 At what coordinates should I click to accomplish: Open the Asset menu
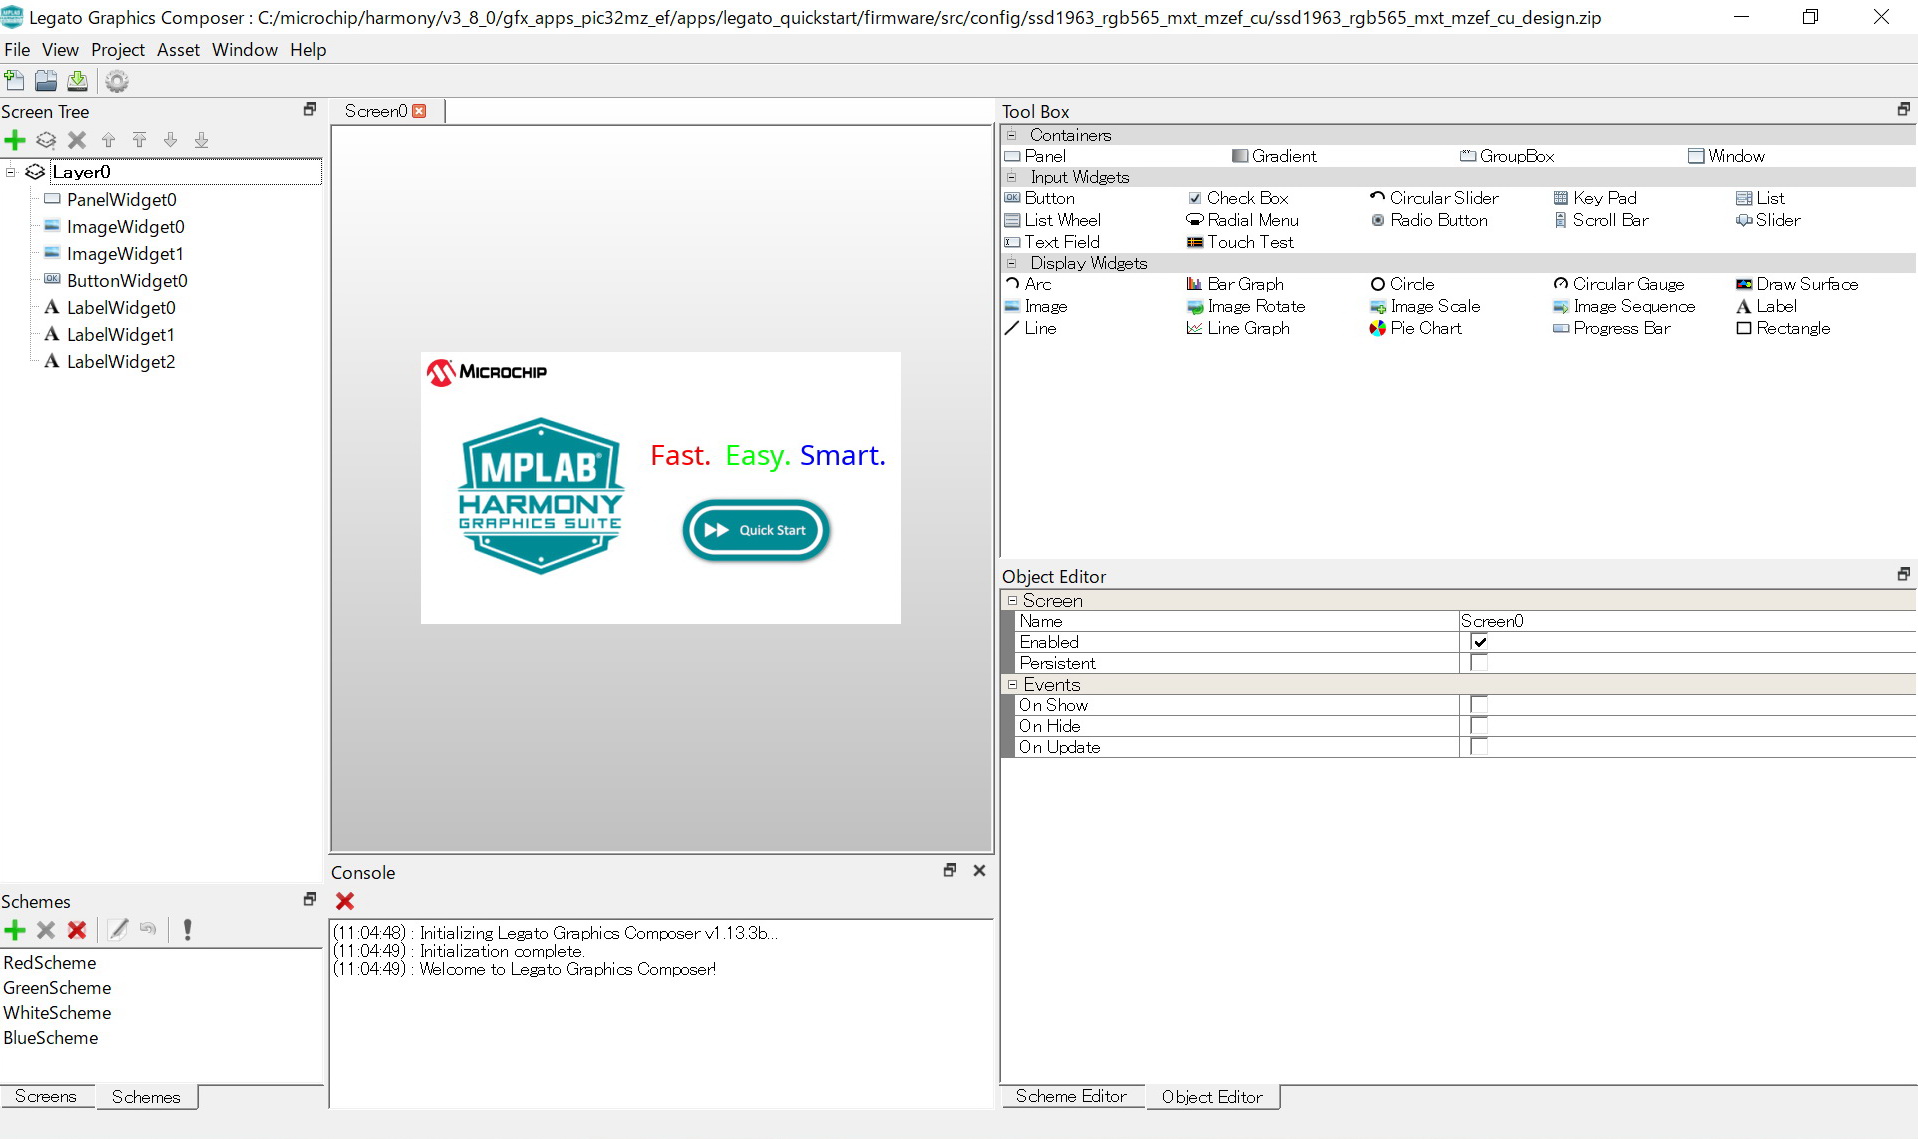coord(178,50)
